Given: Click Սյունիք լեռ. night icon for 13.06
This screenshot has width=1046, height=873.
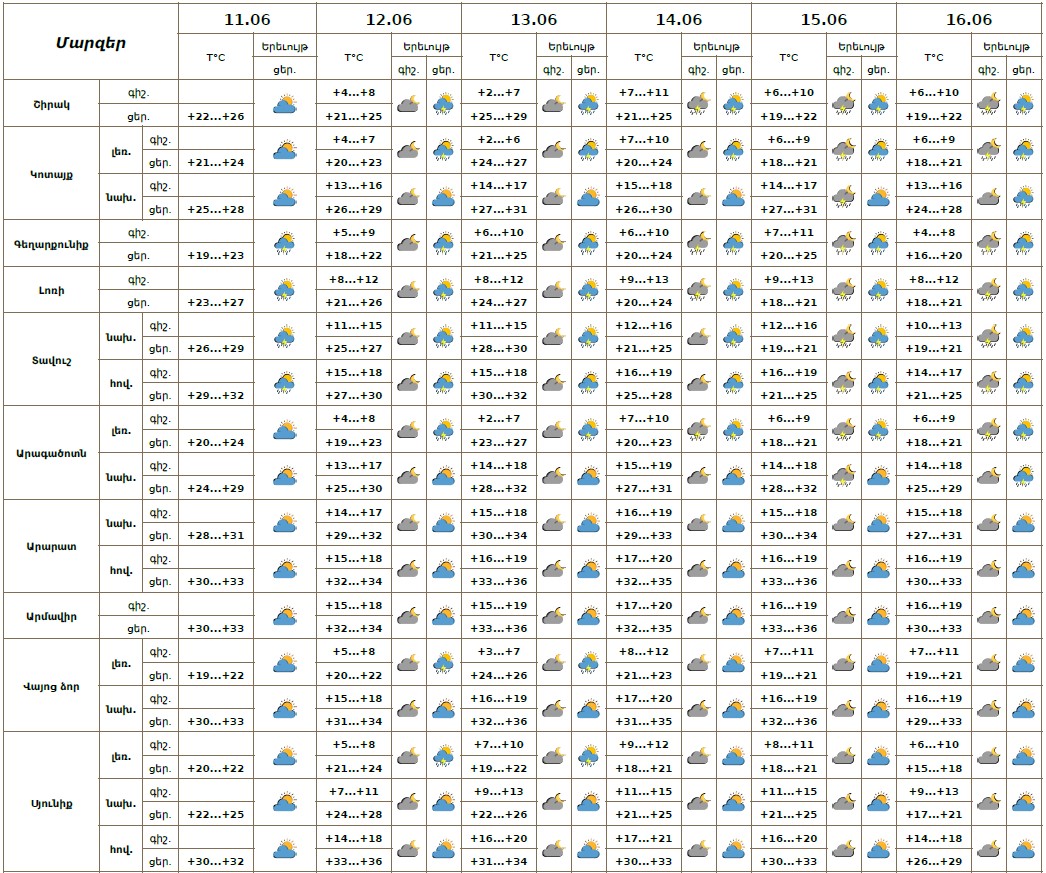Looking at the screenshot, I should click(553, 756).
